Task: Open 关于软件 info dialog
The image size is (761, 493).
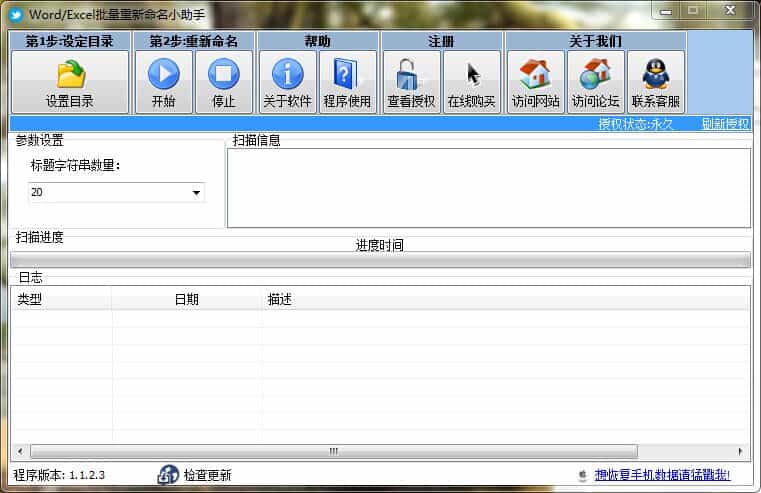Action: tap(287, 82)
